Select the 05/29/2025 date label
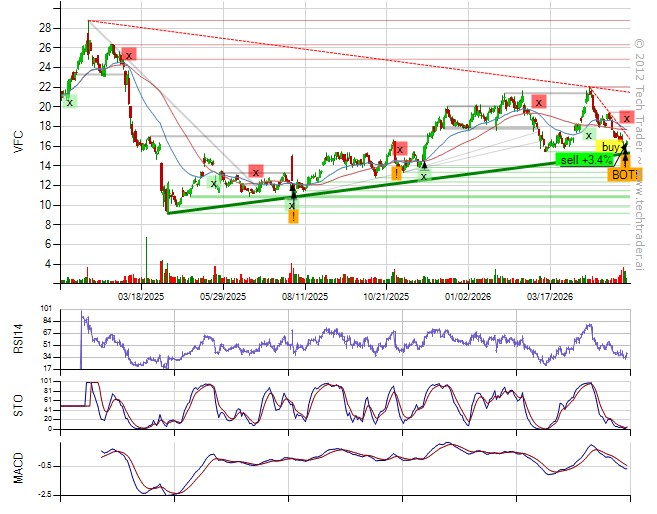 [x=223, y=297]
